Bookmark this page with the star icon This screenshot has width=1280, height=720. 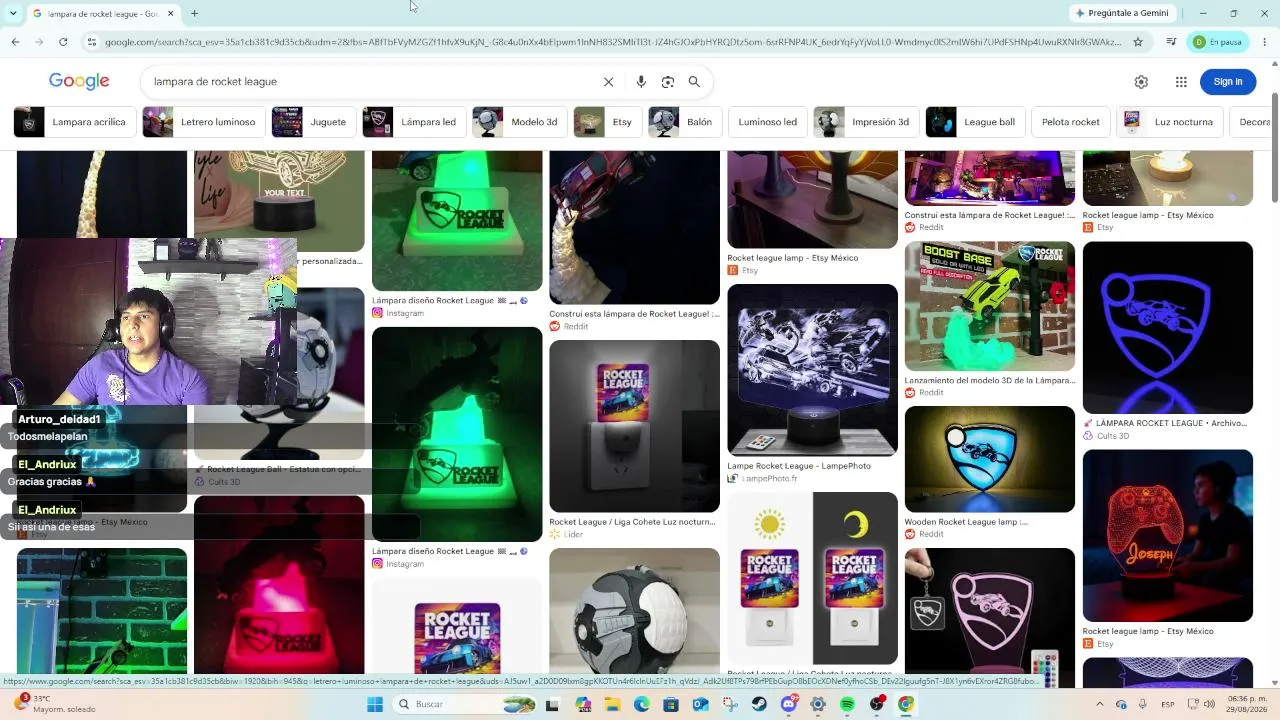click(1138, 42)
